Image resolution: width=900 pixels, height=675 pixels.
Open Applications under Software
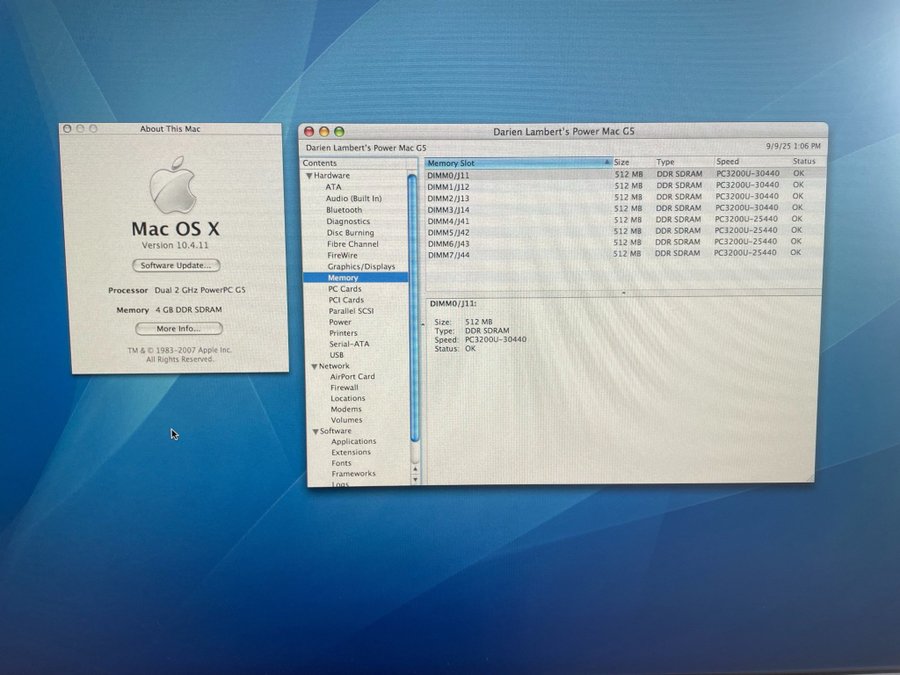[x=354, y=441]
